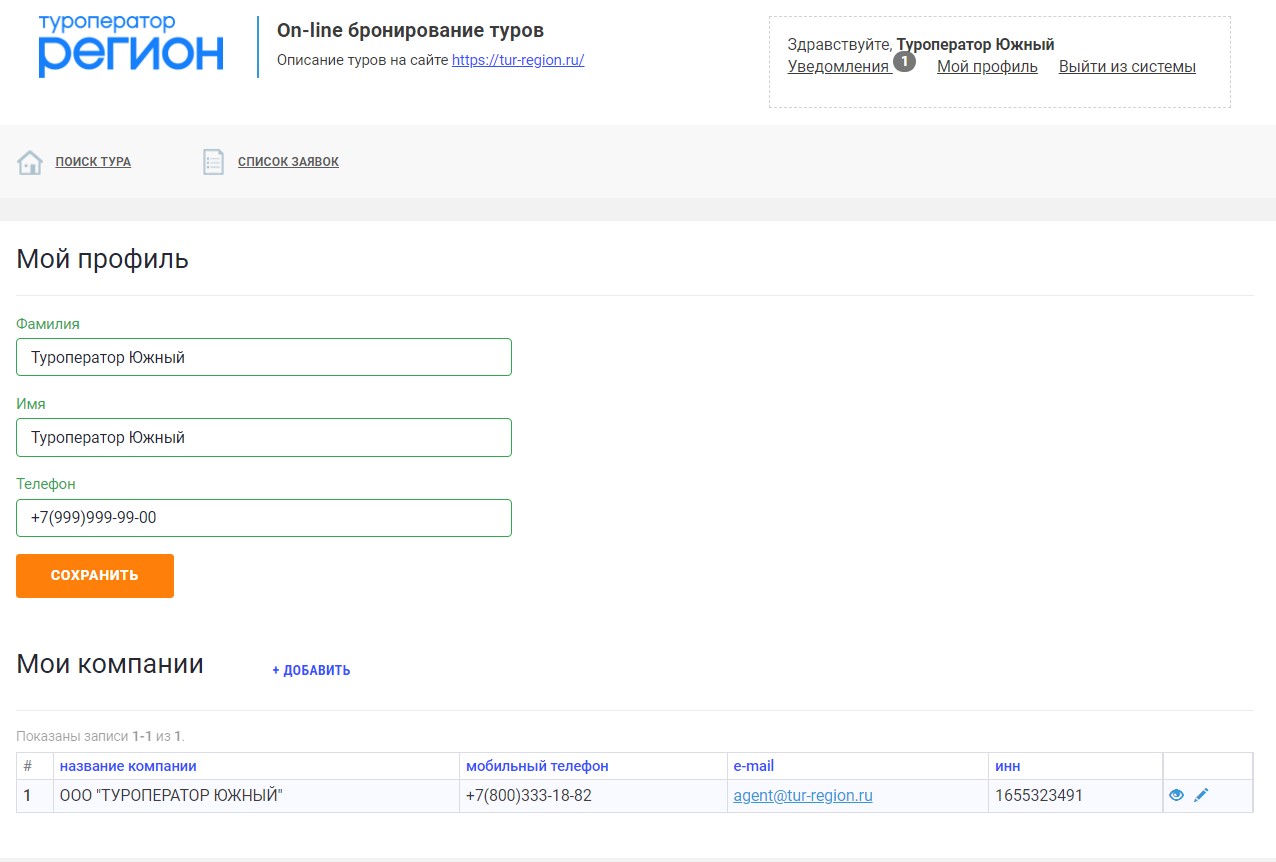Image resolution: width=1276 pixels, height=862 pixels.
Task: Sort the table by инн column
Action: point(1007,766)
